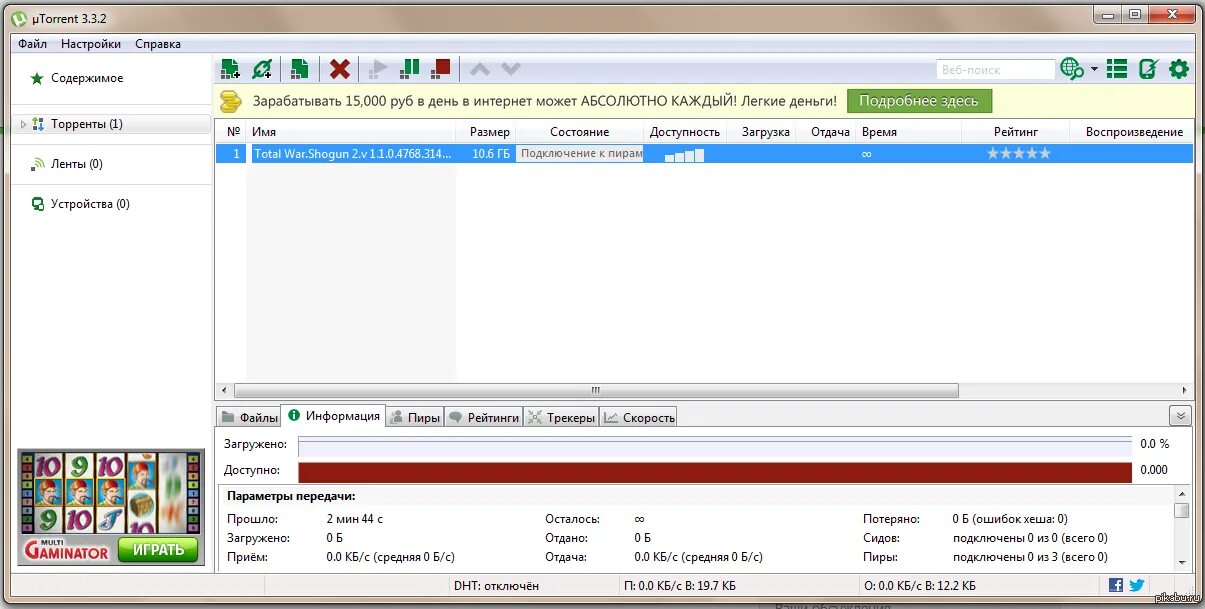
Task: Click the Web search input field
Action: [996, 69]
